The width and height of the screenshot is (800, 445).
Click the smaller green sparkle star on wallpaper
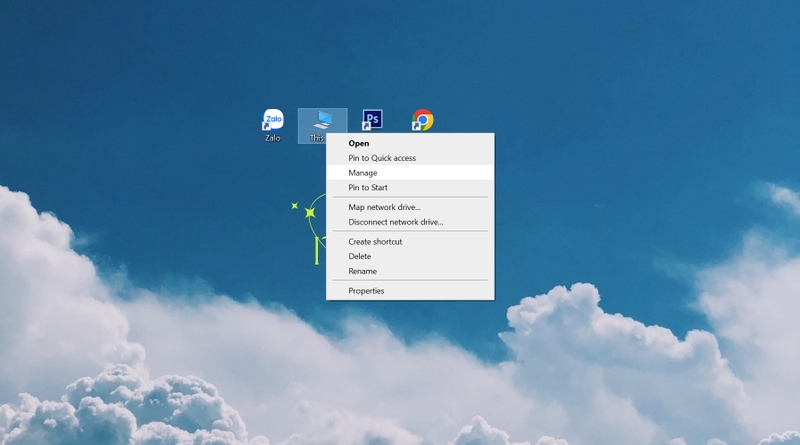(x=294, y=206)
